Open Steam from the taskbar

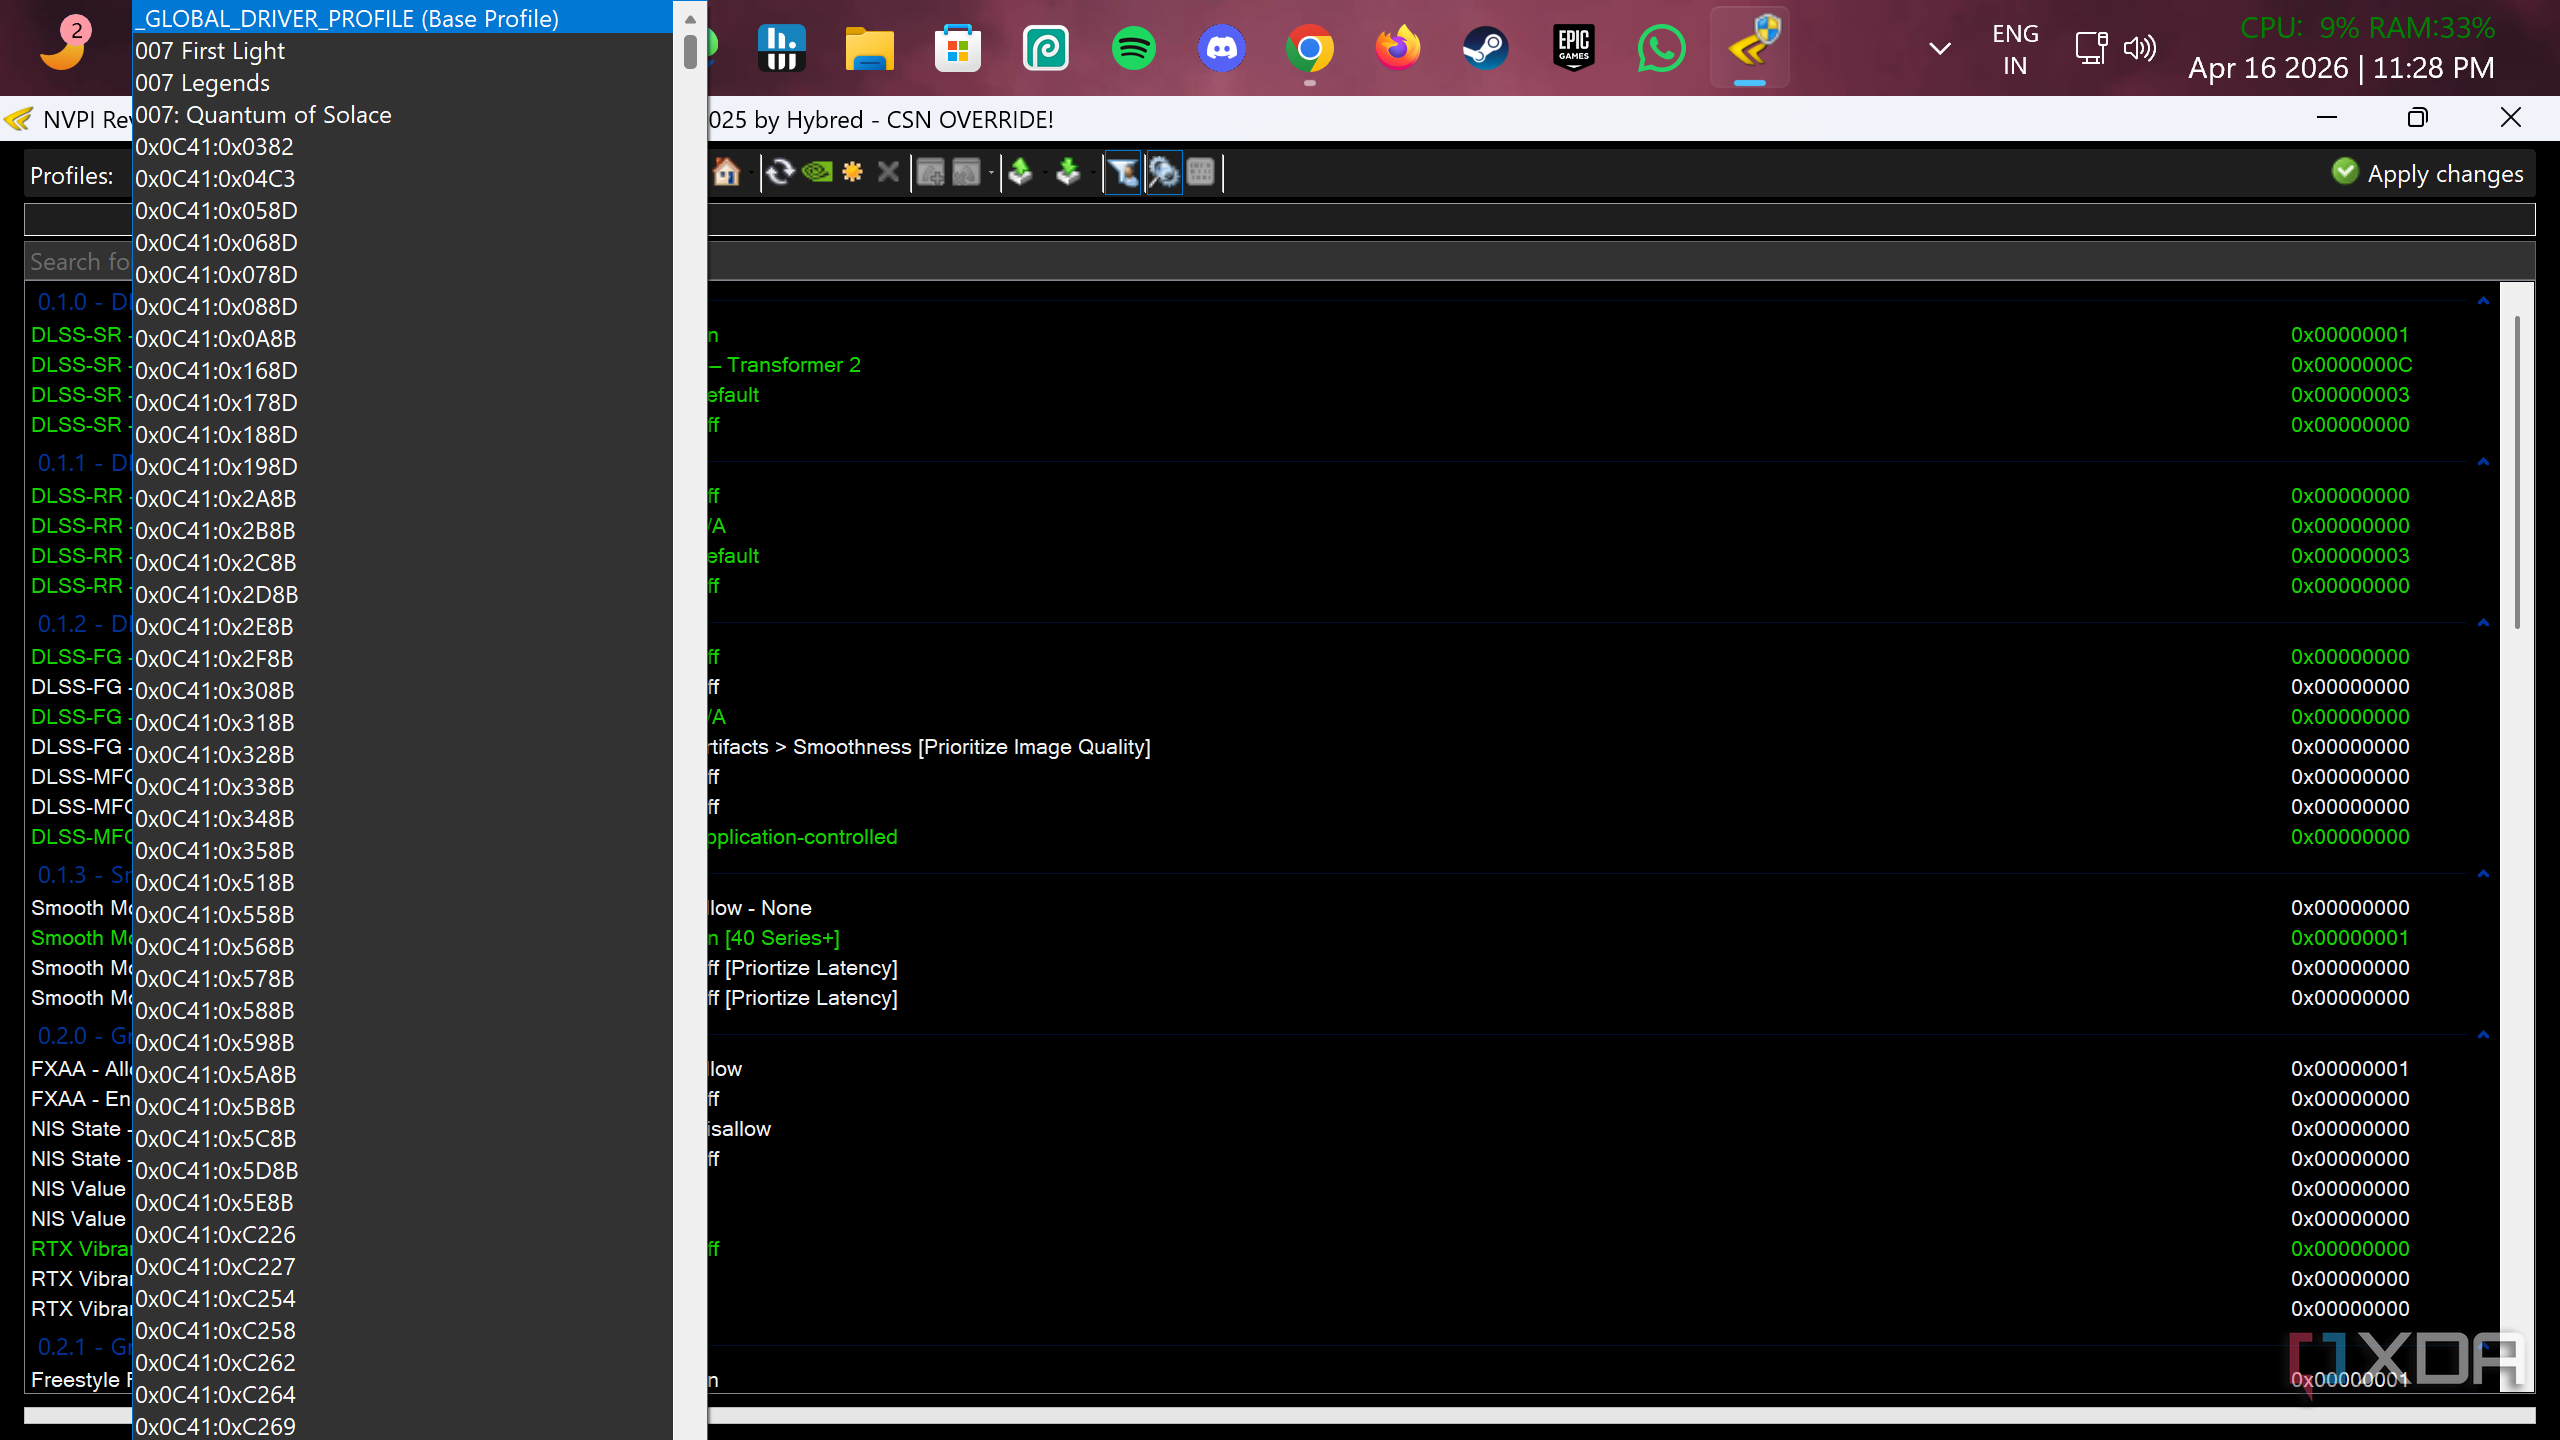pyautogui.click(x=1485, y=48)
